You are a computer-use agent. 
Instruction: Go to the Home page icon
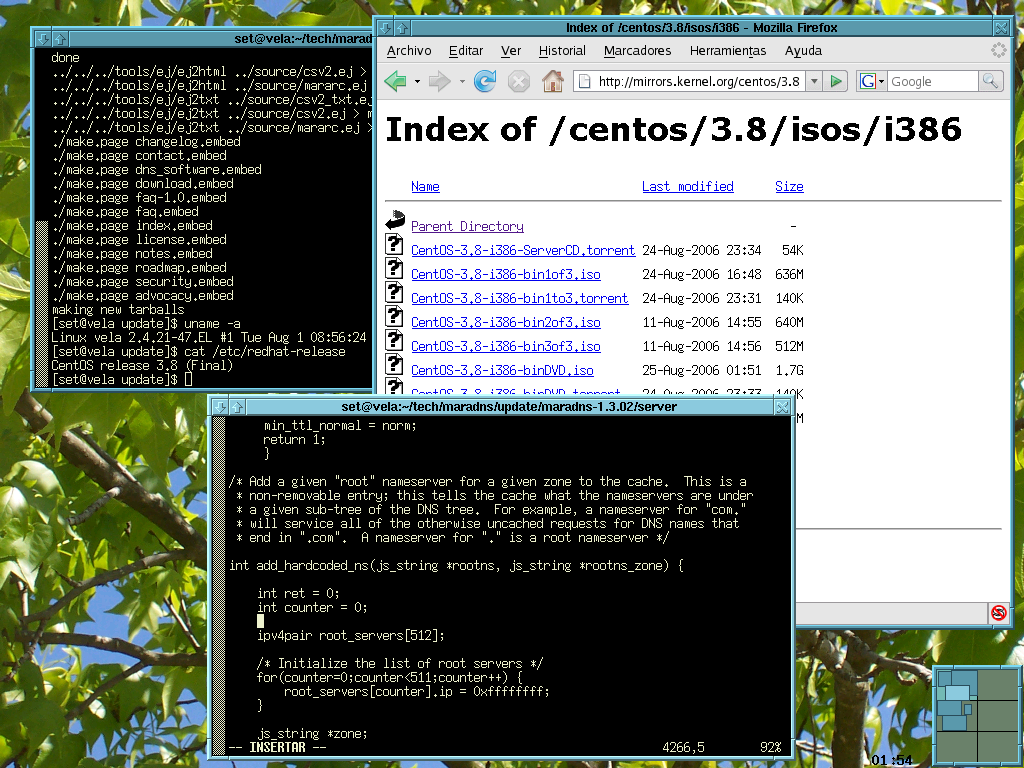tap(552, 81)
